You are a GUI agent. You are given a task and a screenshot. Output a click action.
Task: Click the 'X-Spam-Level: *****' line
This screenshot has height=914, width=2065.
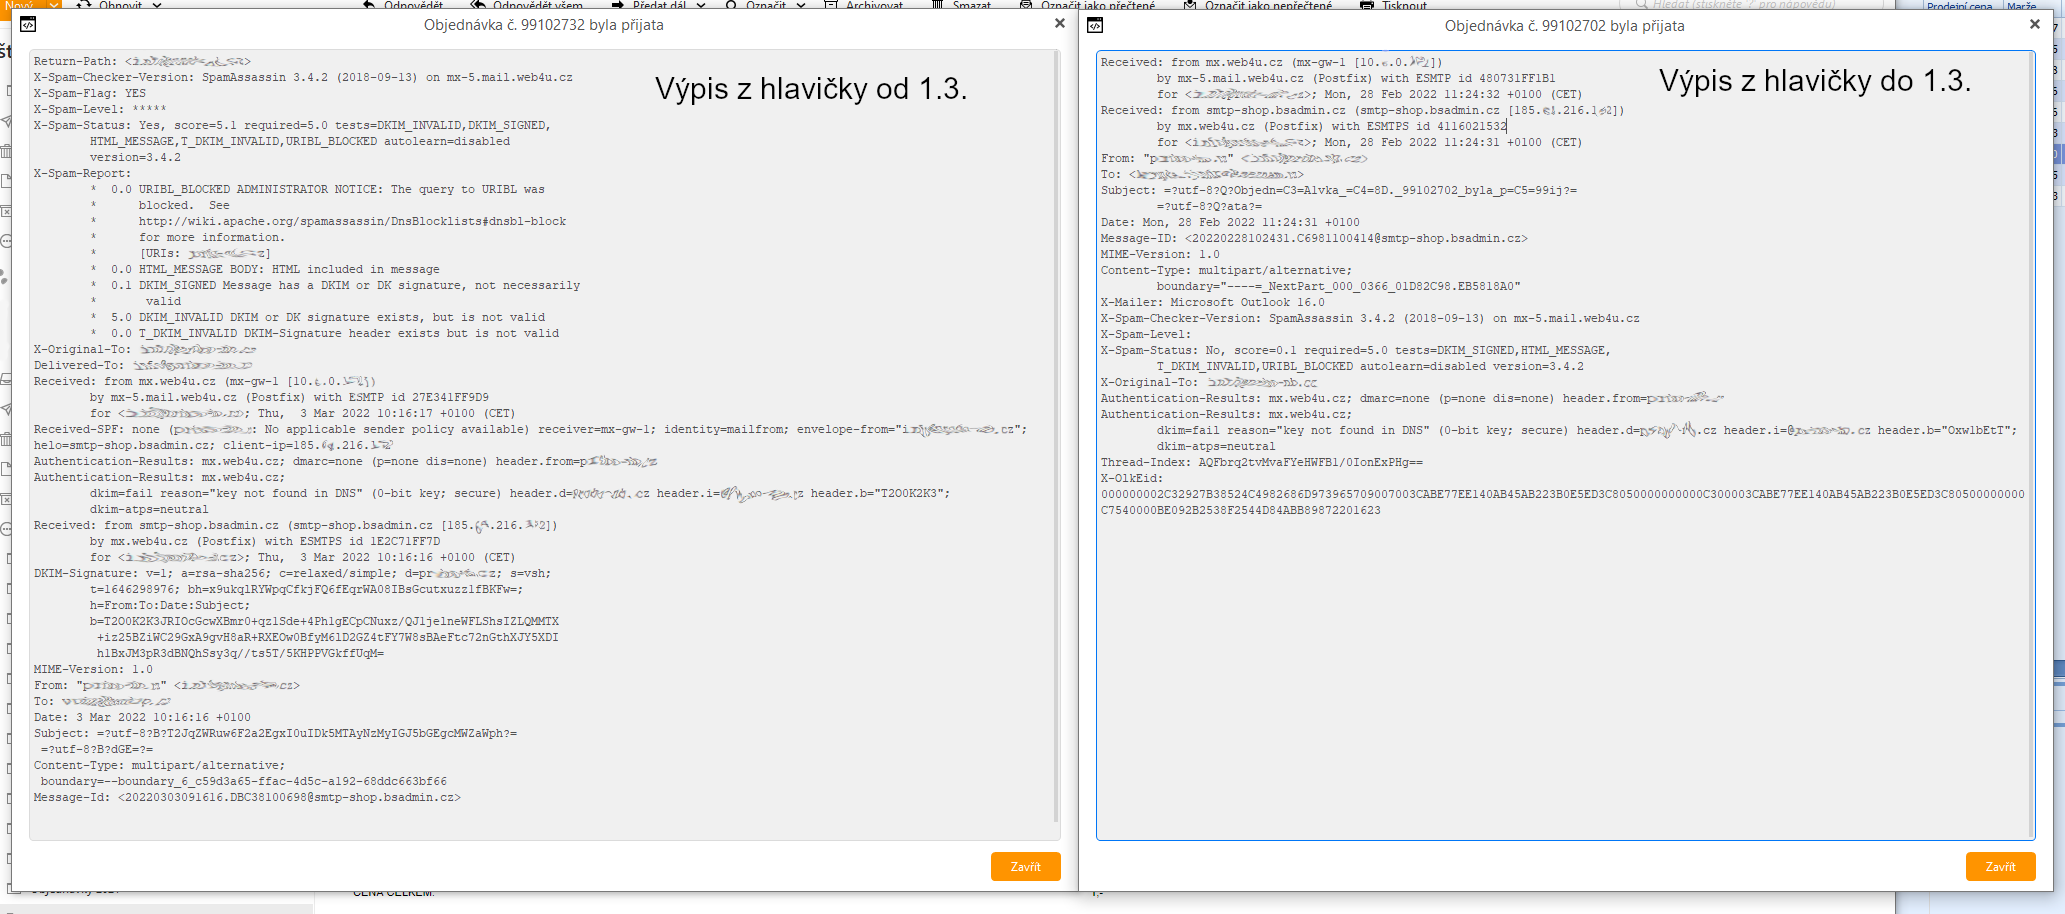coord(100,109)
